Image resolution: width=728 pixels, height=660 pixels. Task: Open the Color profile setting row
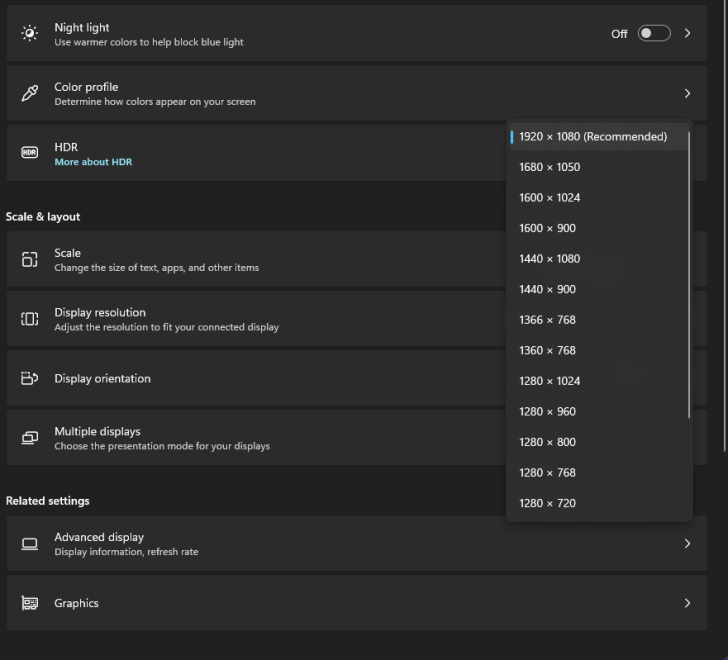coord(357,93)
